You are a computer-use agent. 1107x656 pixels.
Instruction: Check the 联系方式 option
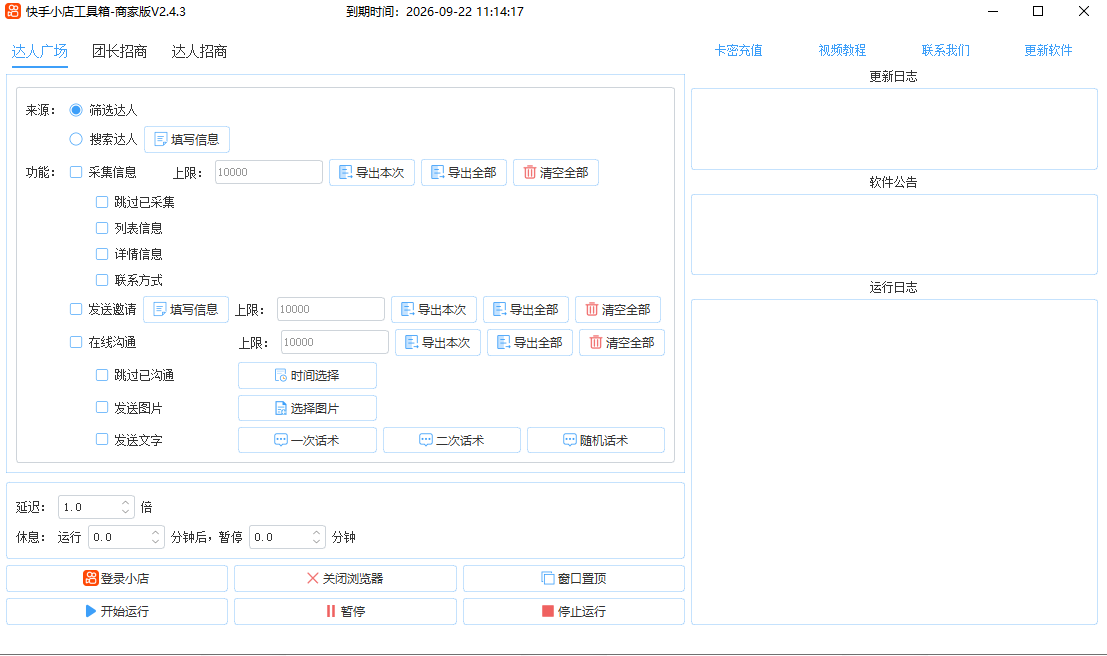click(x=102, y=280)
